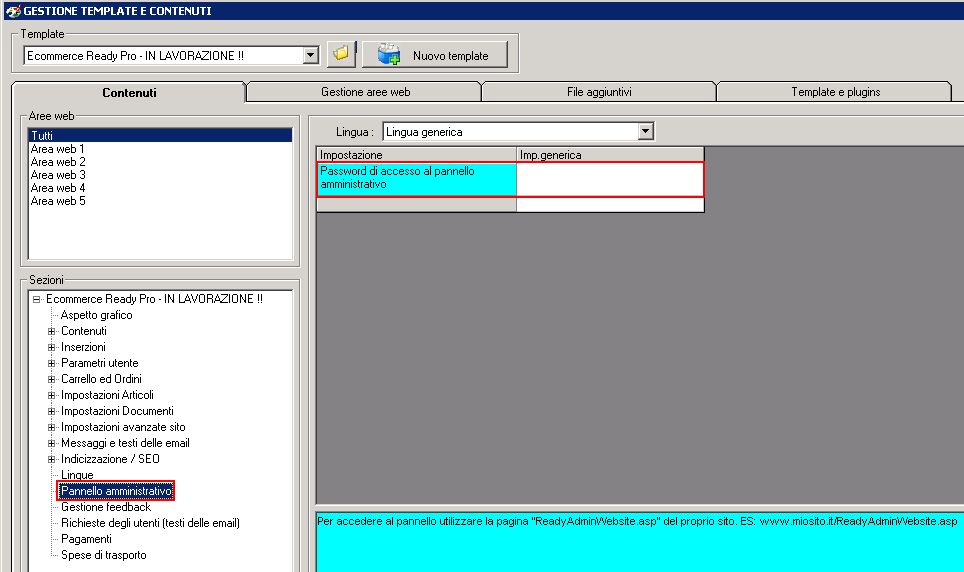
Task: Switch to the Gestione aree web tab
Action: tap(365, 92)
